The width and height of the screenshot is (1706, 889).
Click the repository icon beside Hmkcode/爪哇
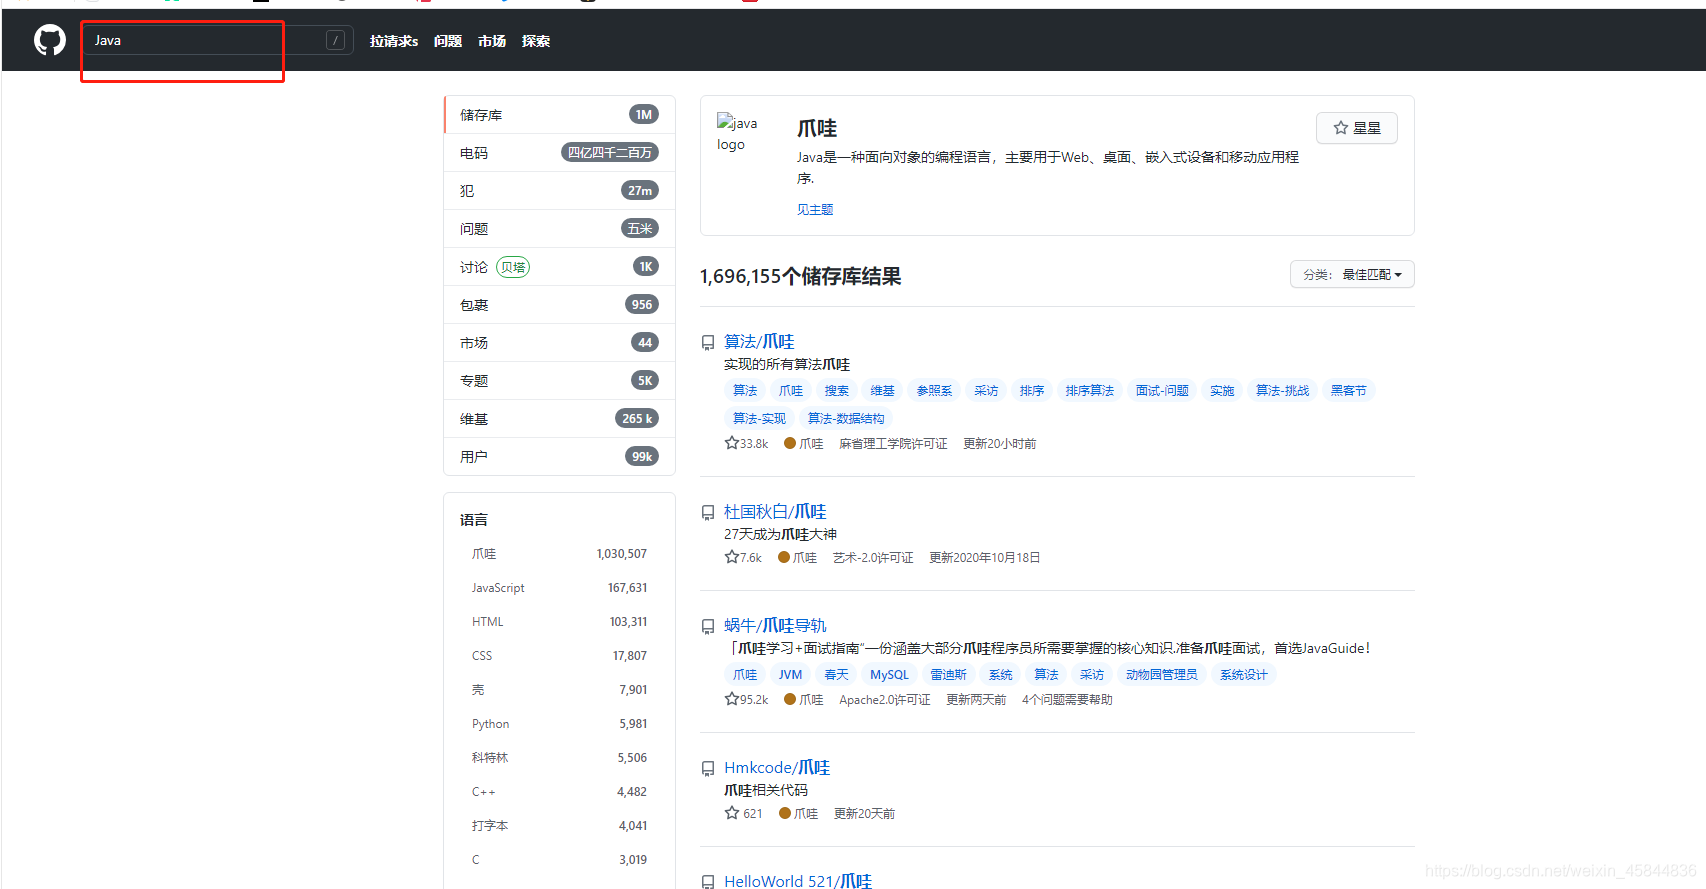pos(708,769)
